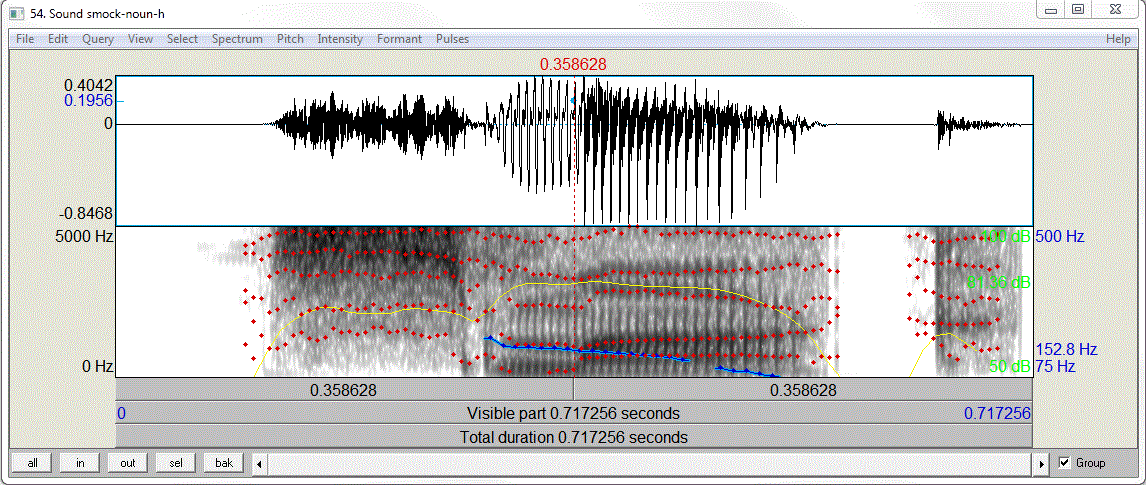
Task: Click the 0.4042 maximum amplitude label
Action: click(x=88, y=85)
